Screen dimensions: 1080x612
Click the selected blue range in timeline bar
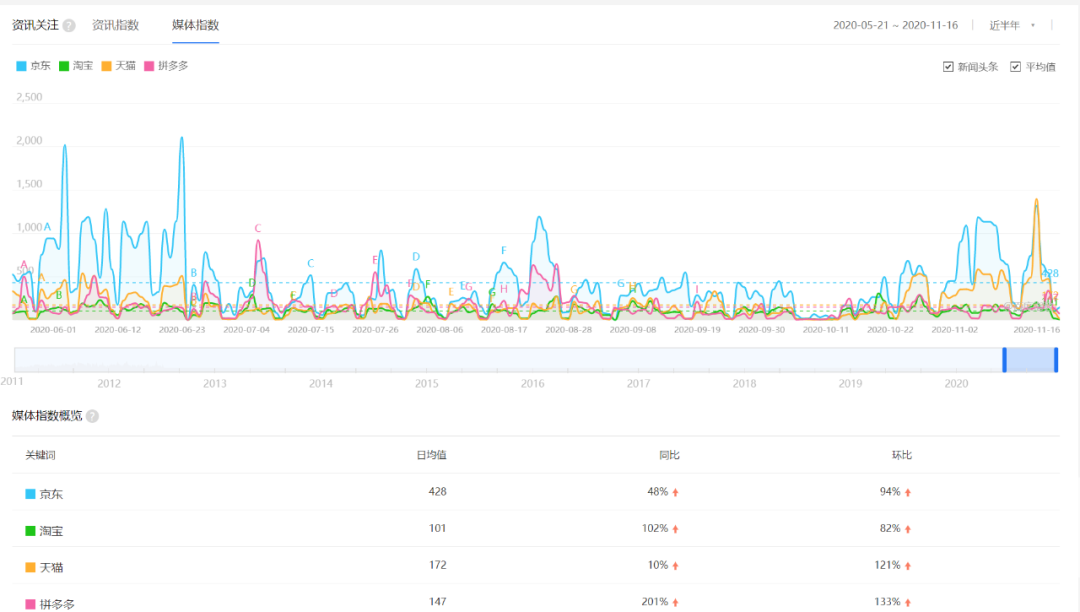coord(1030,360)
